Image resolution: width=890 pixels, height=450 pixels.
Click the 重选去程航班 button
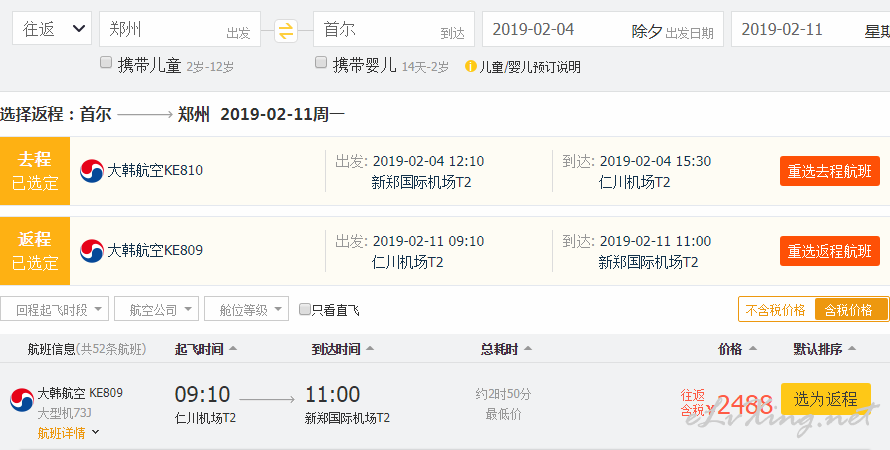[x=829, y=171]
